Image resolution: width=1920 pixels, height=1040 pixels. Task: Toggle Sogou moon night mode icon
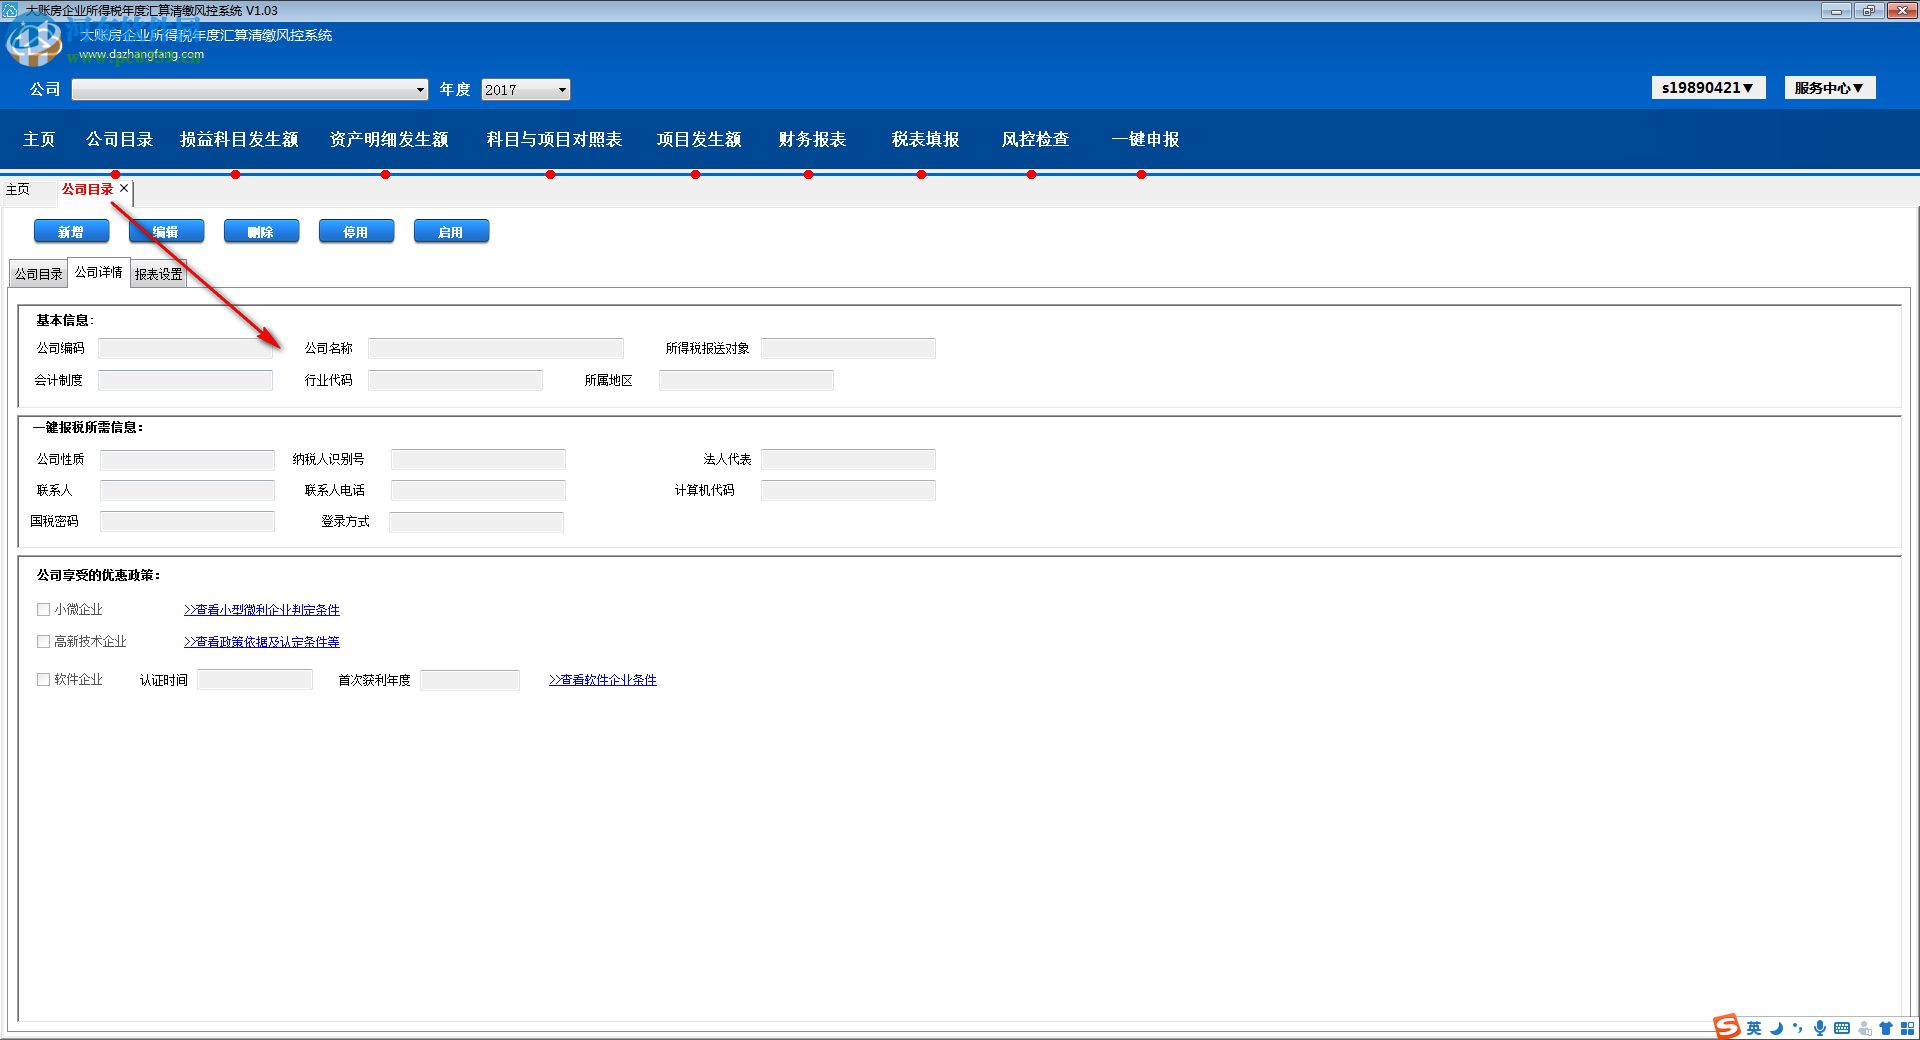pyautogui.click(x=1776, y=1028)
